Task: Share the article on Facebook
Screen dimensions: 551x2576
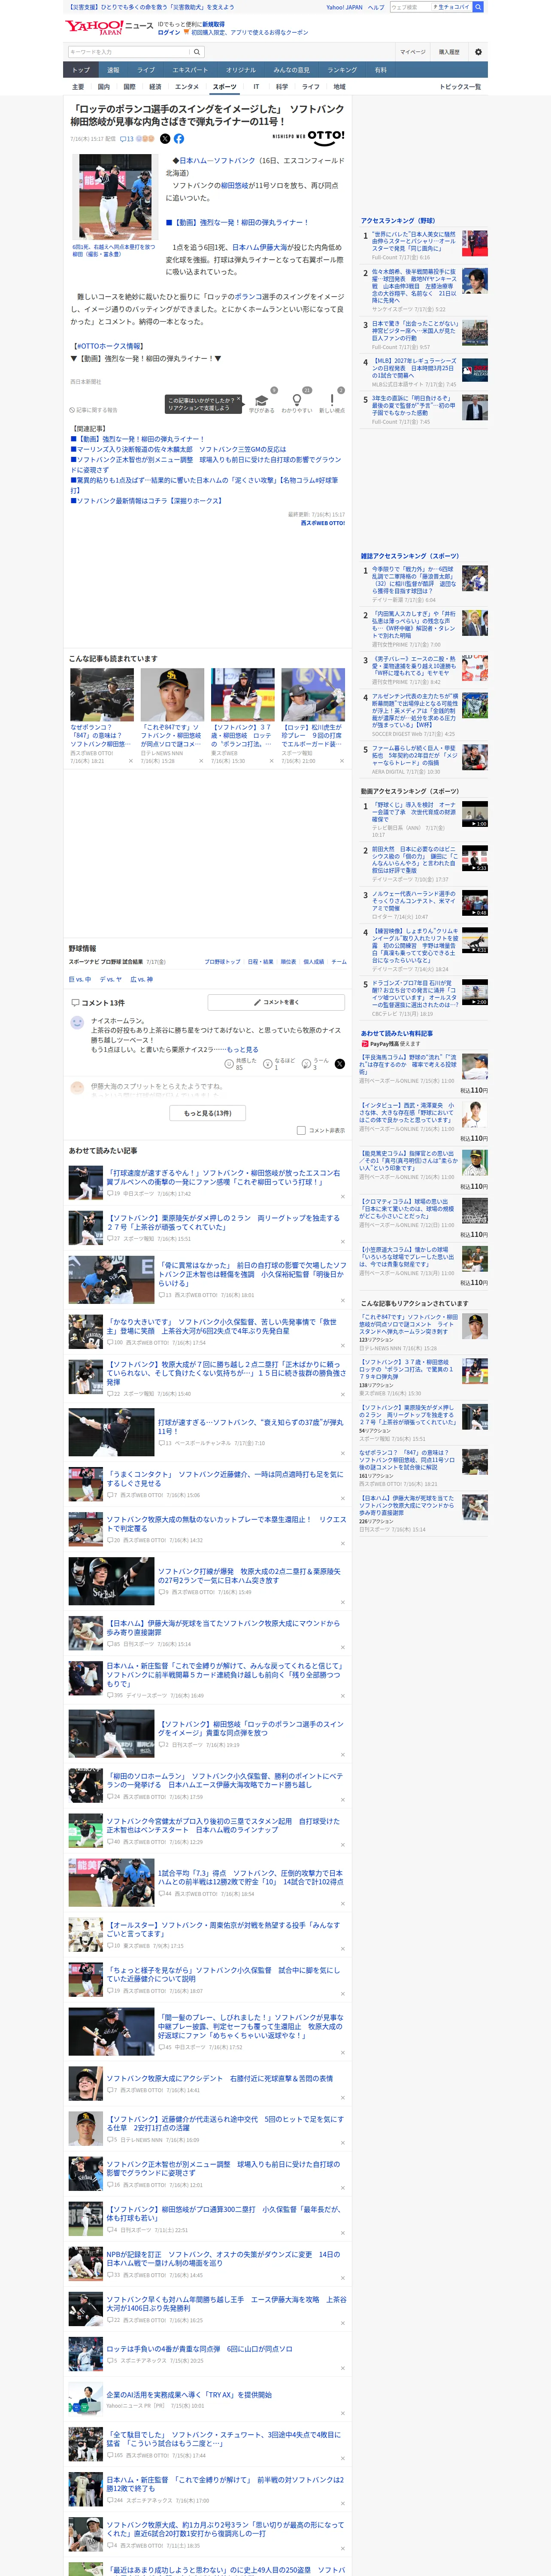Action: [179, 139]
